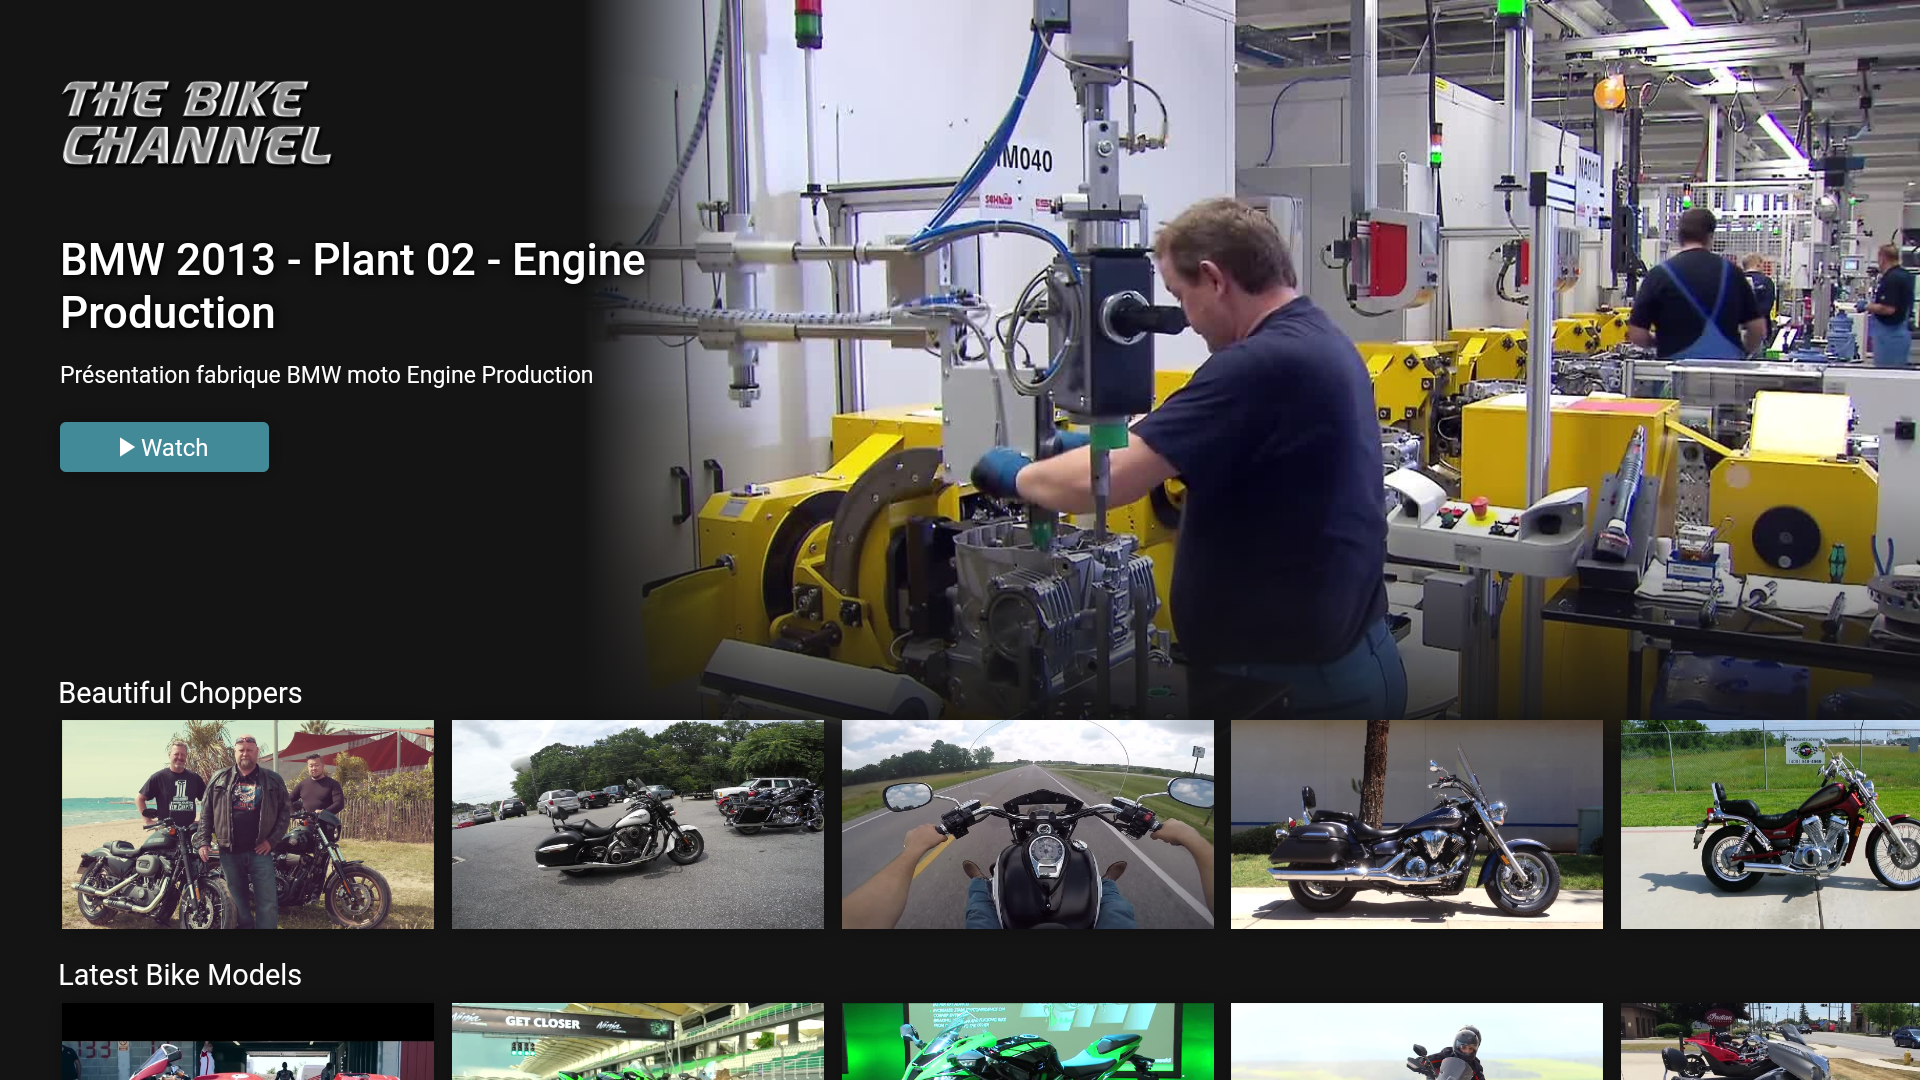Click the Watch button
This screenshot has width=1920, height=1080.
point(164,447)
